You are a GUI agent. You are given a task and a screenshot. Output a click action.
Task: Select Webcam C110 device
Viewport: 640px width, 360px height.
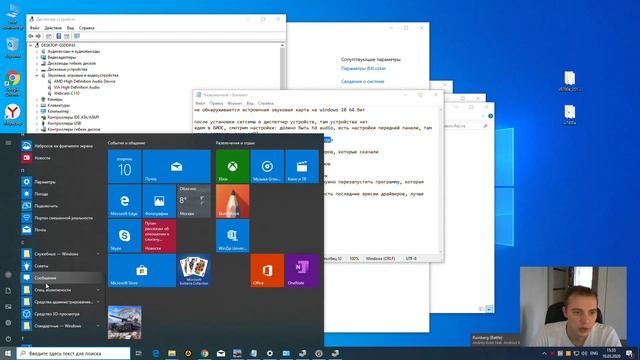tap(67, 93)
